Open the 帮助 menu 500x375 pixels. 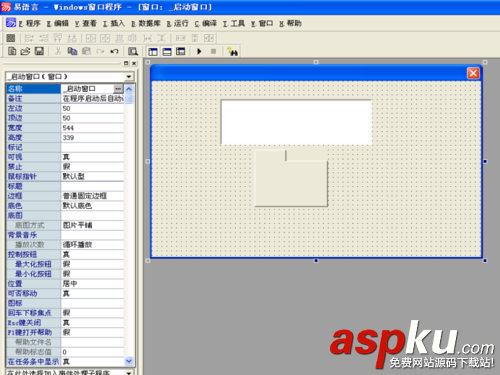[290, 23]
